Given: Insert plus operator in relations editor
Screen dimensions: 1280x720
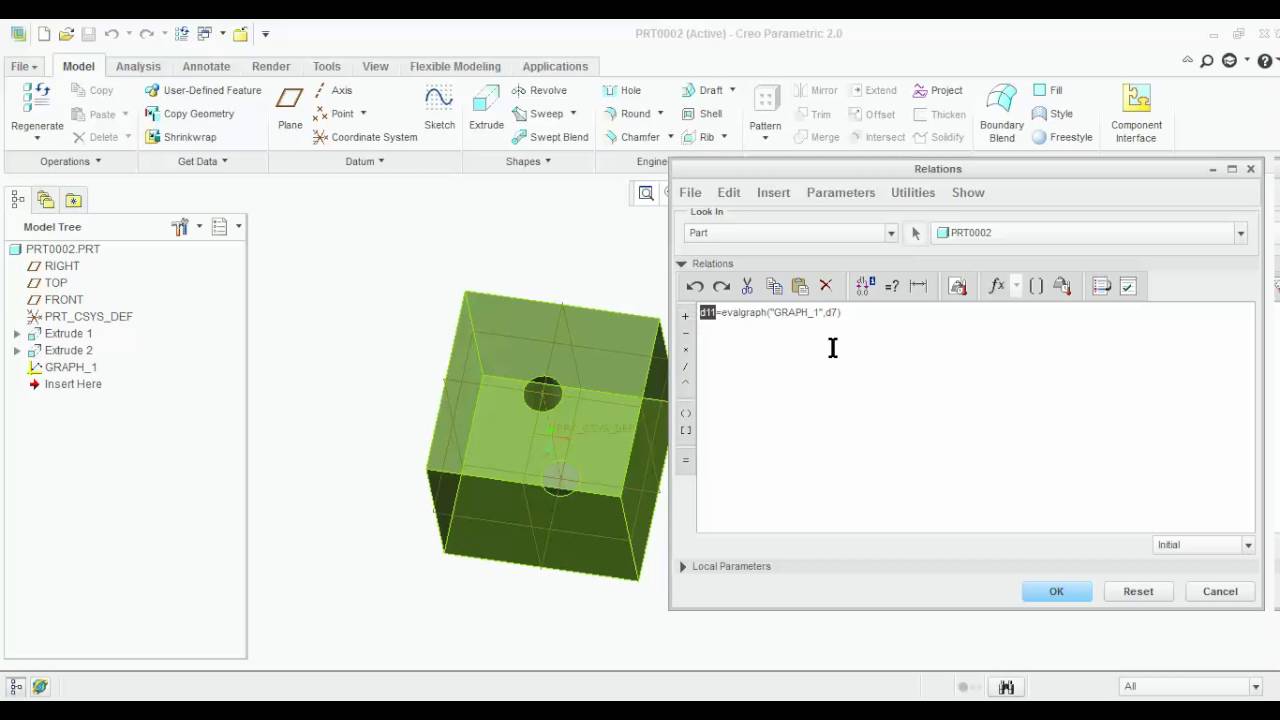Looking at the screenshot, I should [x=685, y=316].
